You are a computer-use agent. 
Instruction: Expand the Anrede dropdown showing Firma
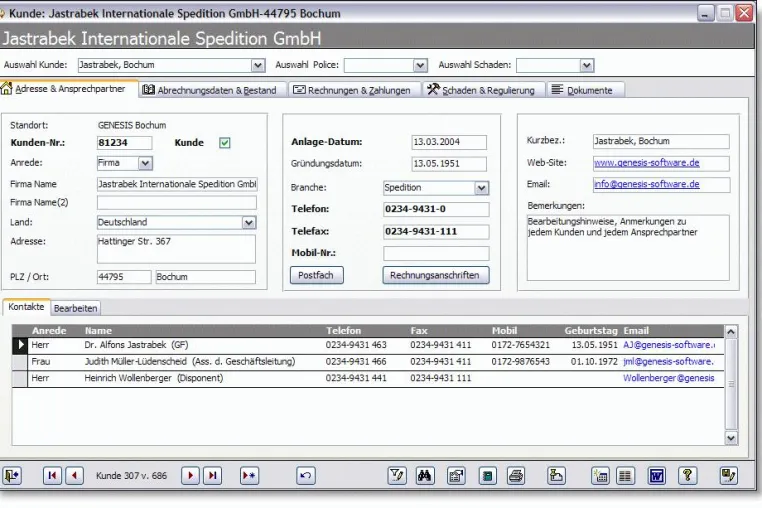point(145,163)
